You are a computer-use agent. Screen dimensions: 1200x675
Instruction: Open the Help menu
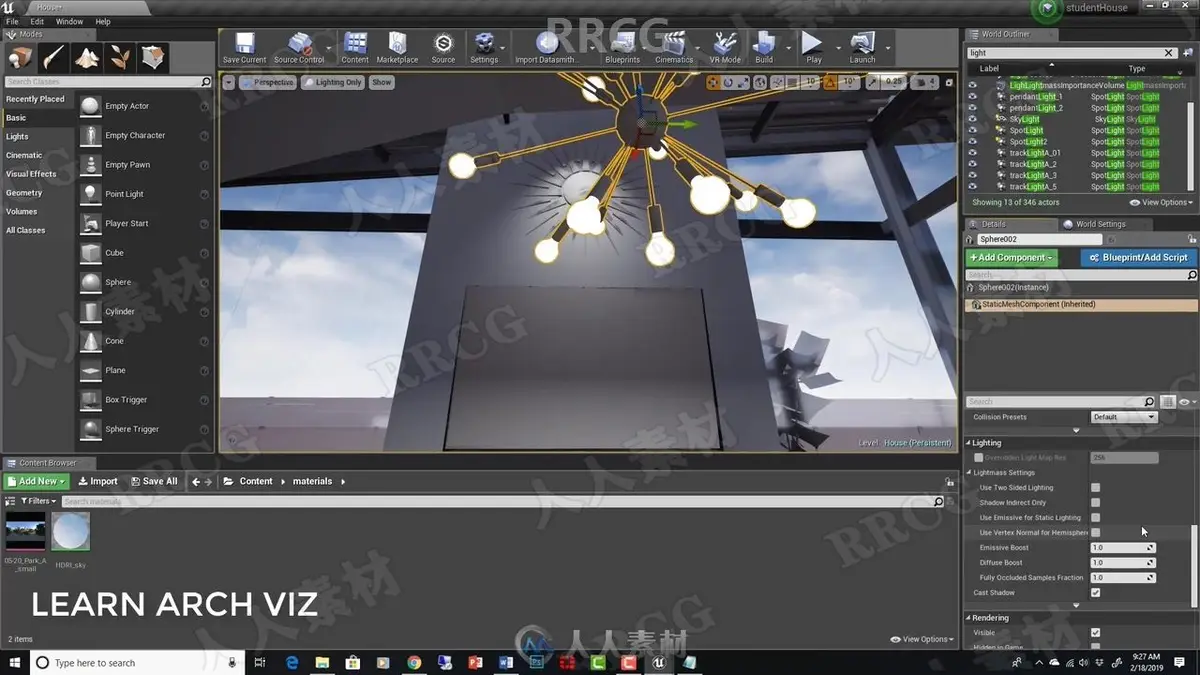(103, 21)
